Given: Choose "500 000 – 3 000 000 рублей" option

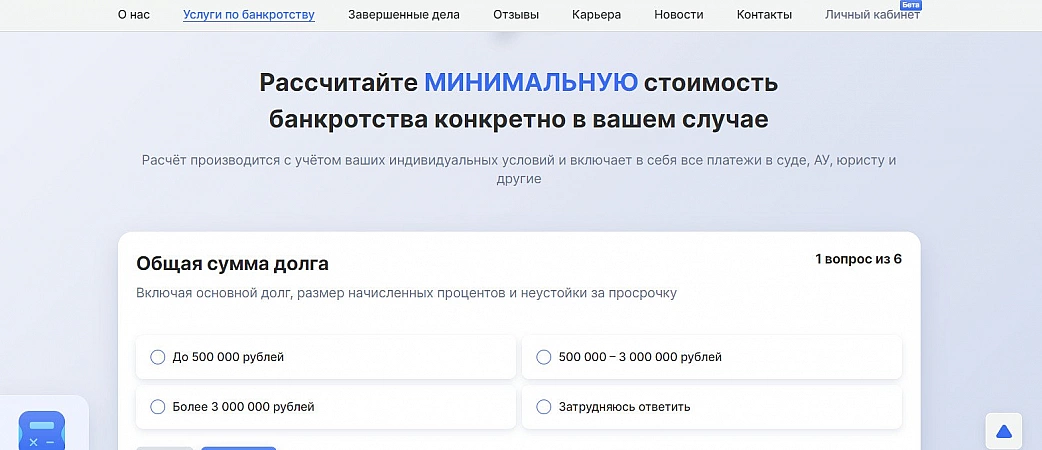Looking at the screenshot, I should pyautogui.click(x=544, y=357).
